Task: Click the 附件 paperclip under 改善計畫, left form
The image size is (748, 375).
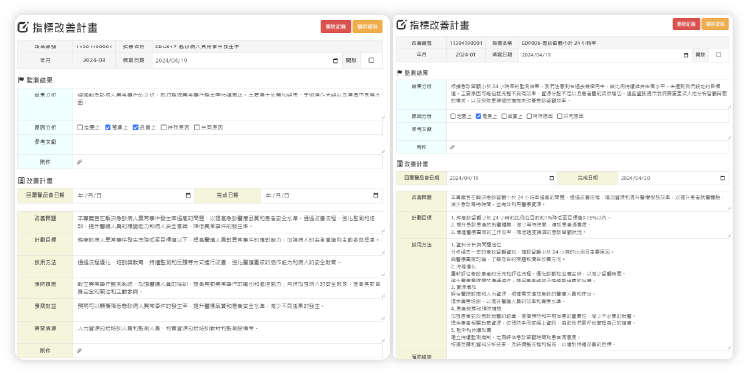Action: (80, 351)
